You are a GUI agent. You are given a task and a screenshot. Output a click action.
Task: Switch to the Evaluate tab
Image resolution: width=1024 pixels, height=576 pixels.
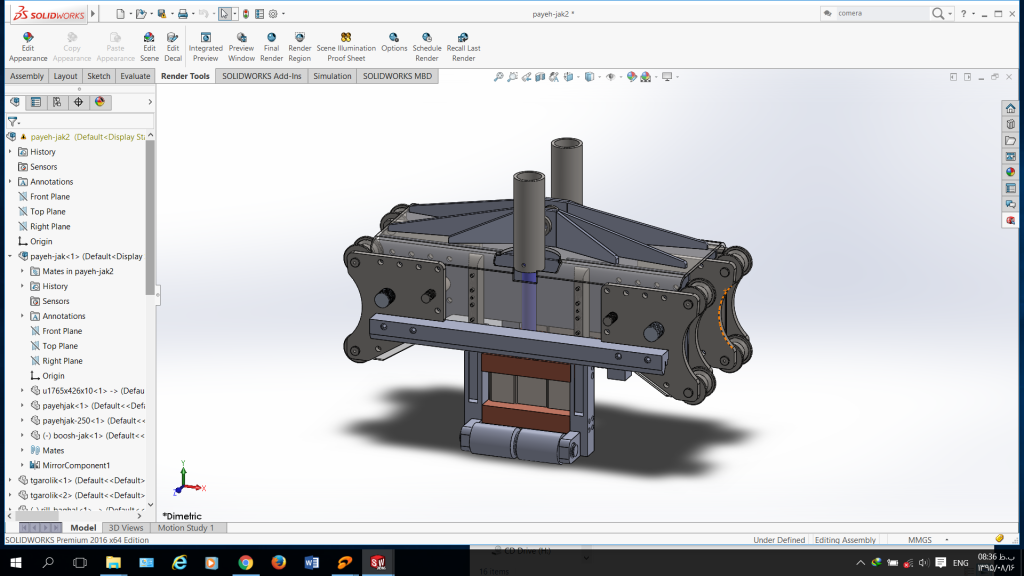tap(135, 76)
